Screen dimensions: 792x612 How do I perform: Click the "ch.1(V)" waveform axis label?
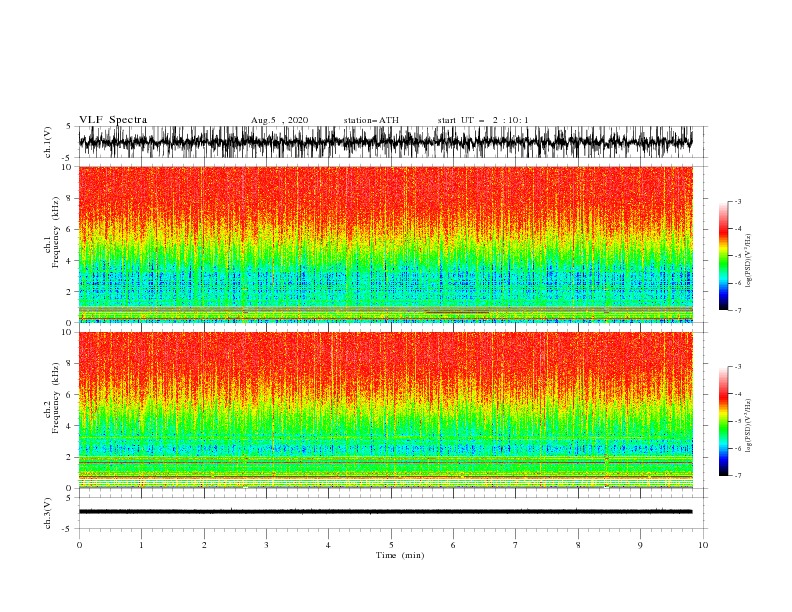48,142
